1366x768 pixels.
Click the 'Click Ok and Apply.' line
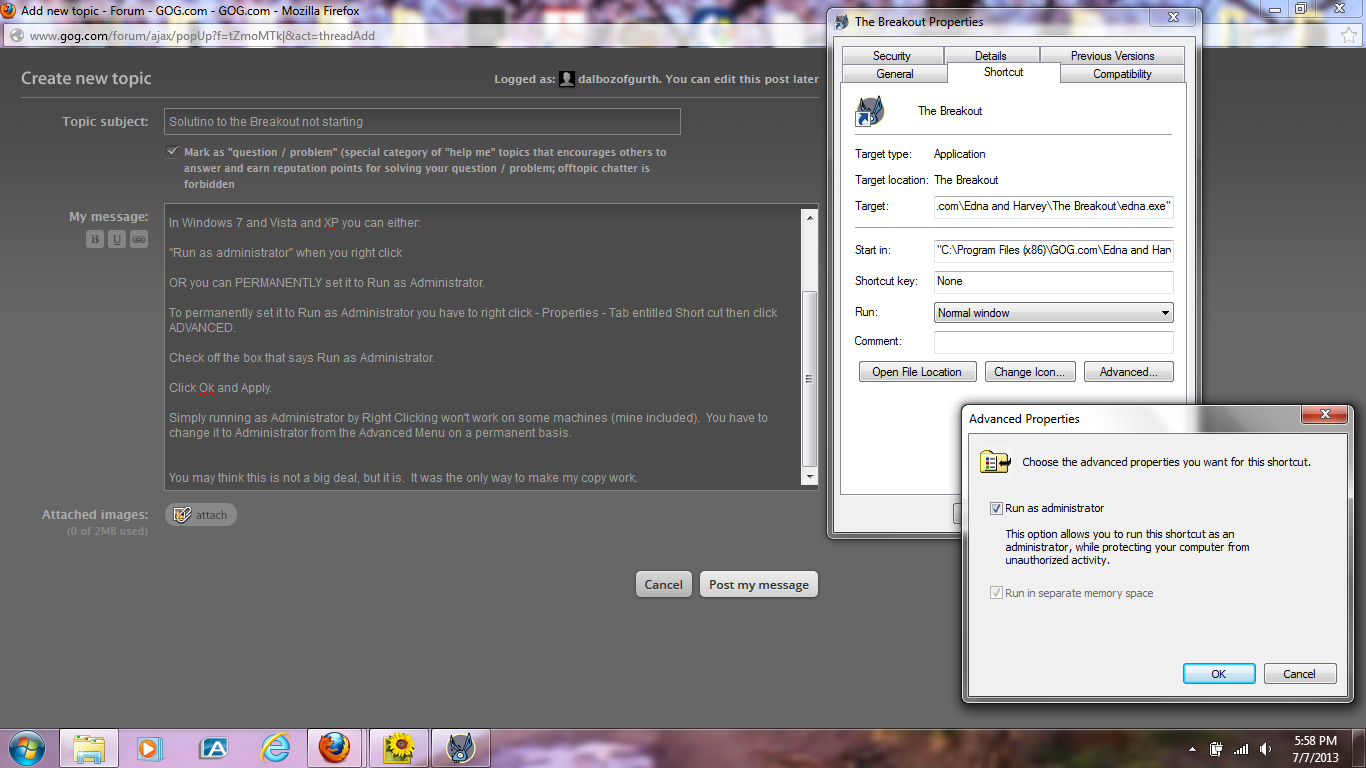pyautogui.click(x=220, y=388)
